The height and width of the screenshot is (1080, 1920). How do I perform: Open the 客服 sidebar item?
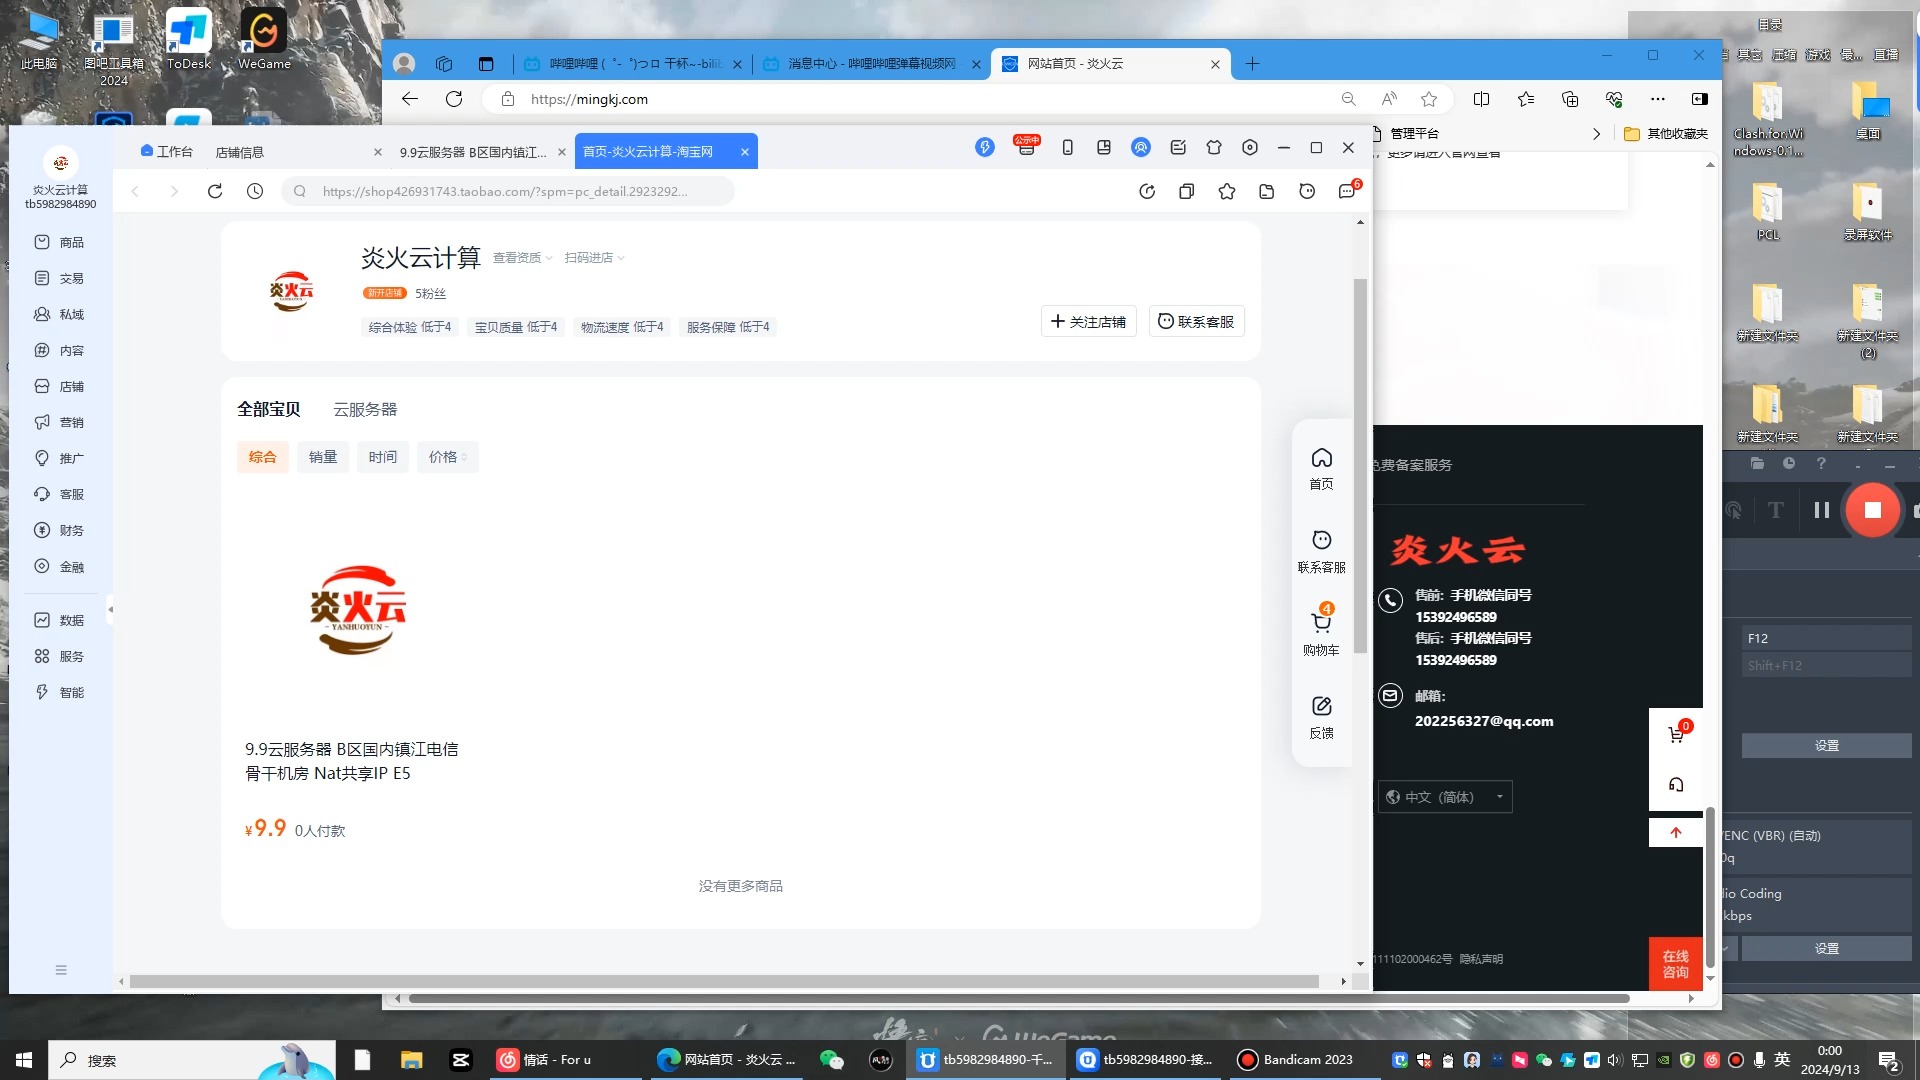click(x=59, y=494)
